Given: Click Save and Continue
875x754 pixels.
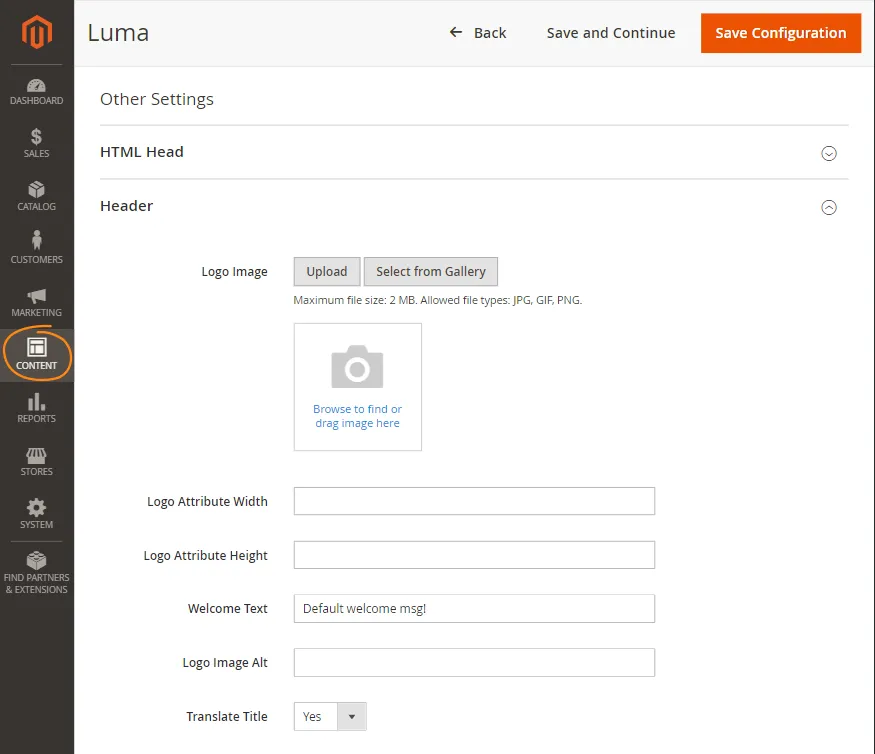Looking at the screenshot, I should (x=610, y=33).
